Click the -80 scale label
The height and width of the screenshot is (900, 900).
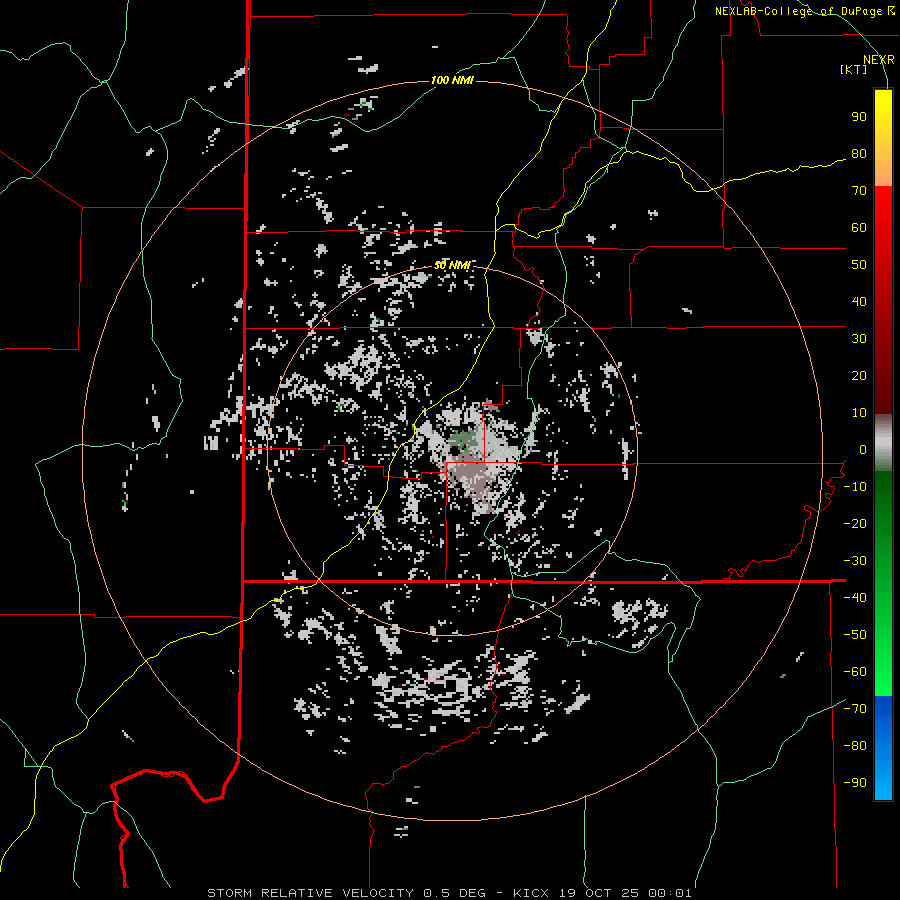tap(855, 746)
